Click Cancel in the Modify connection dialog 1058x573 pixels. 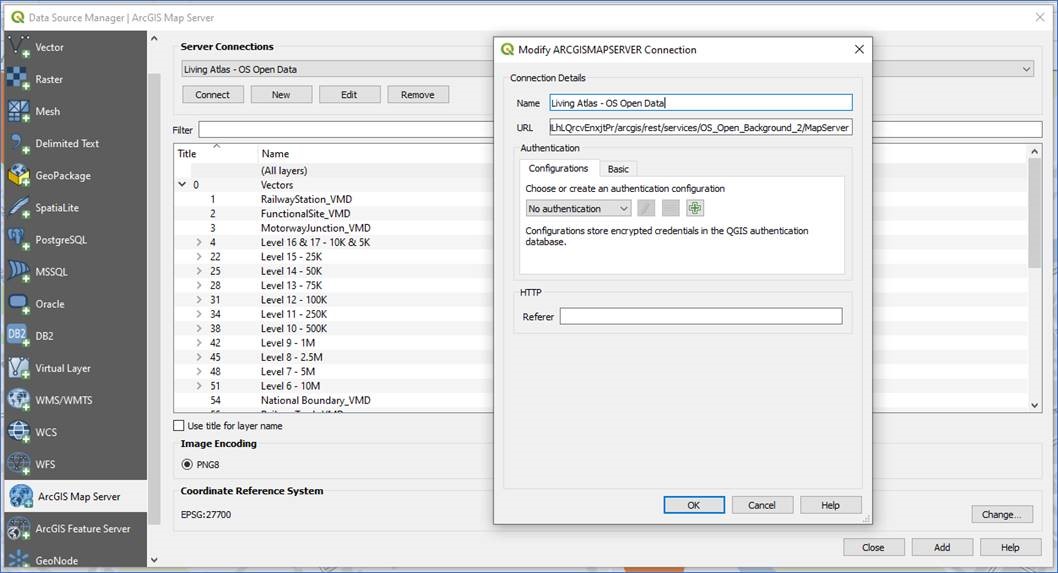click(x=762, y=505)
